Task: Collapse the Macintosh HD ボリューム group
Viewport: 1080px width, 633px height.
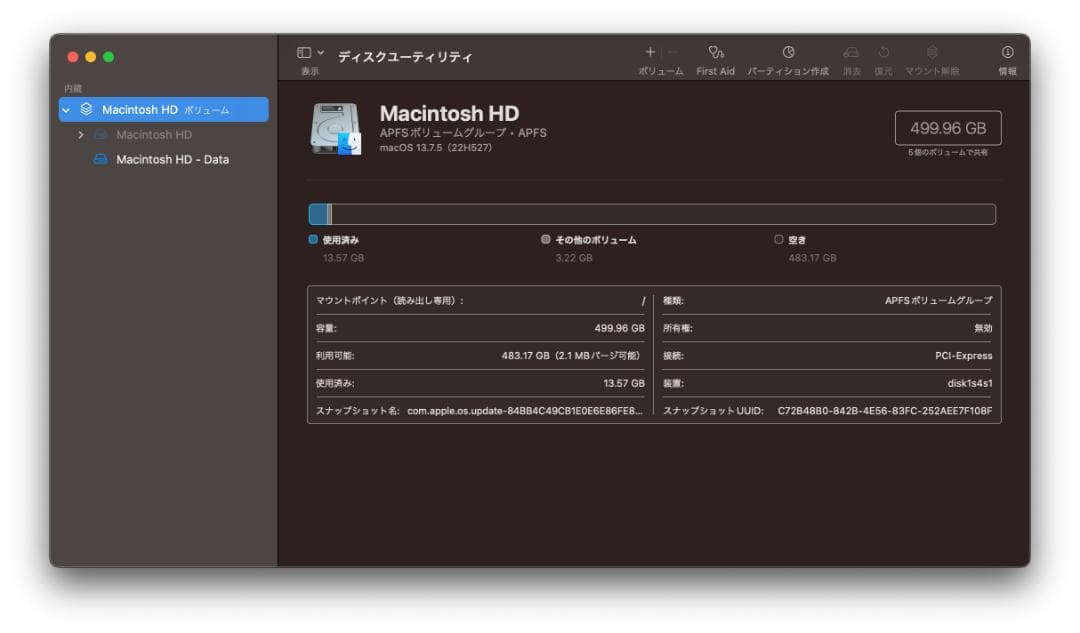Action: (x=69, y=109)
